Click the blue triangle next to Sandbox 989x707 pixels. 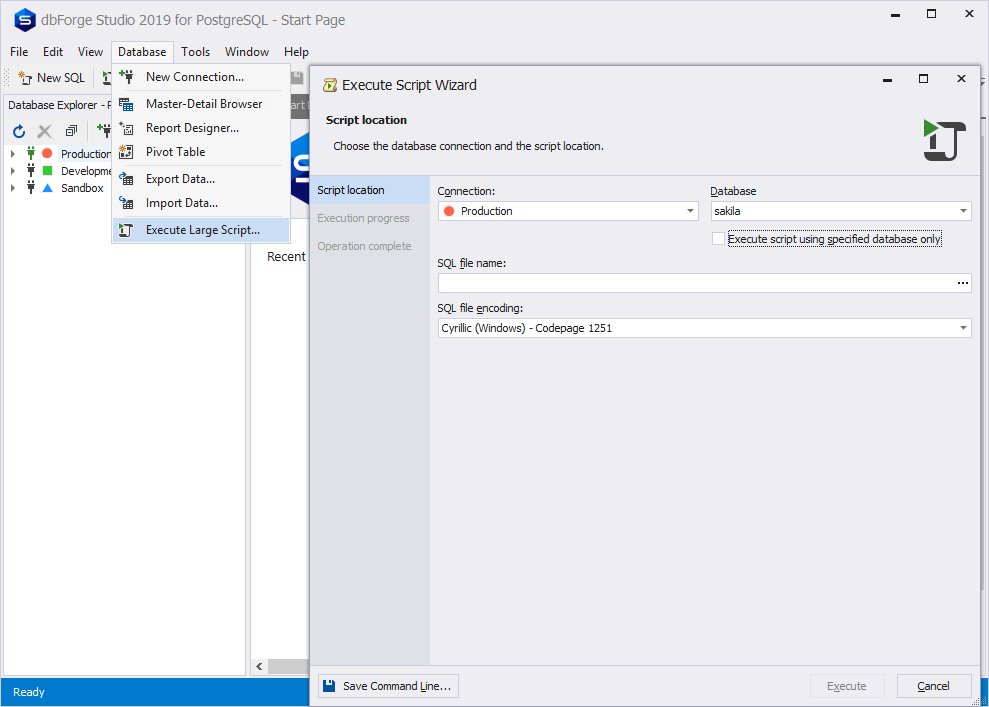(47, 188)
